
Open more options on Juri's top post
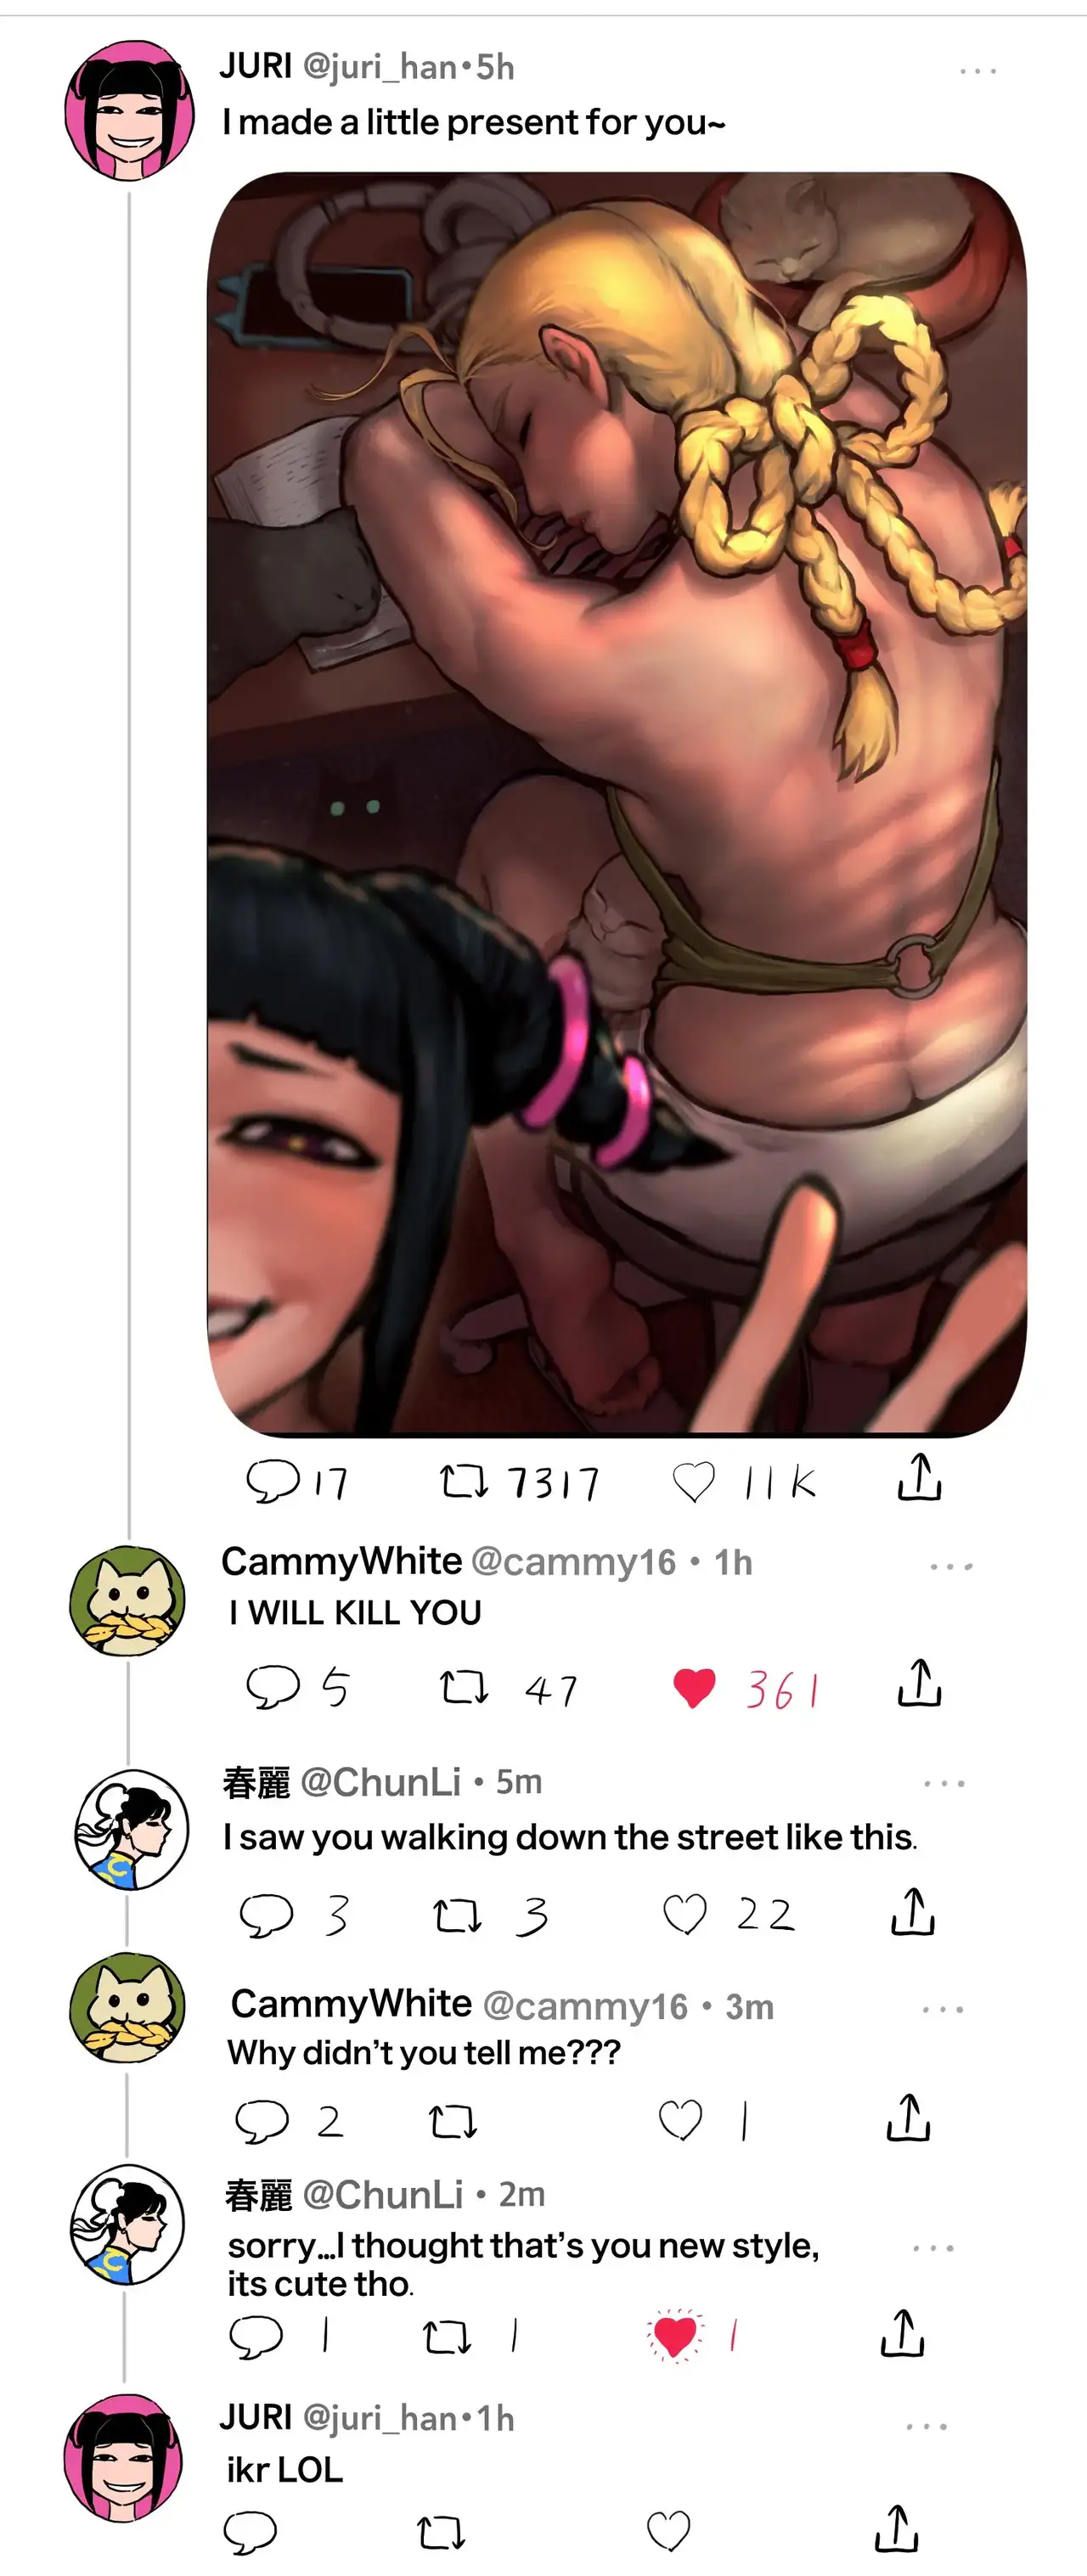click(977, 71)
